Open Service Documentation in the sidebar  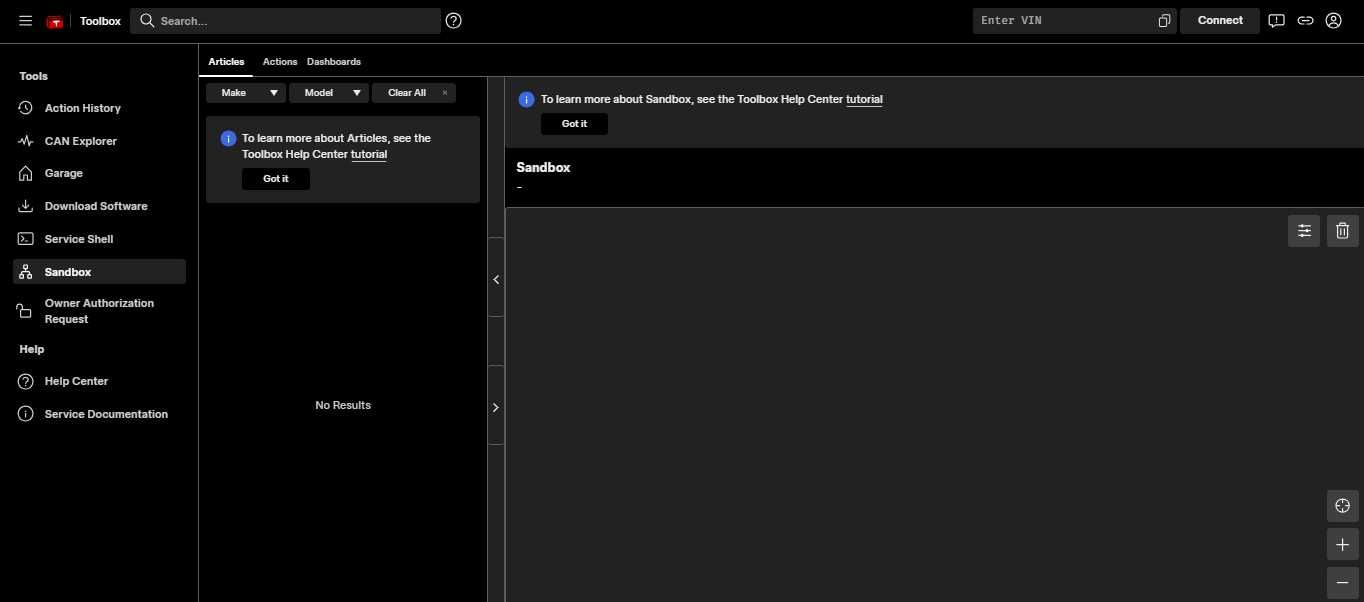pyautogui.click(x=99, y=414)
